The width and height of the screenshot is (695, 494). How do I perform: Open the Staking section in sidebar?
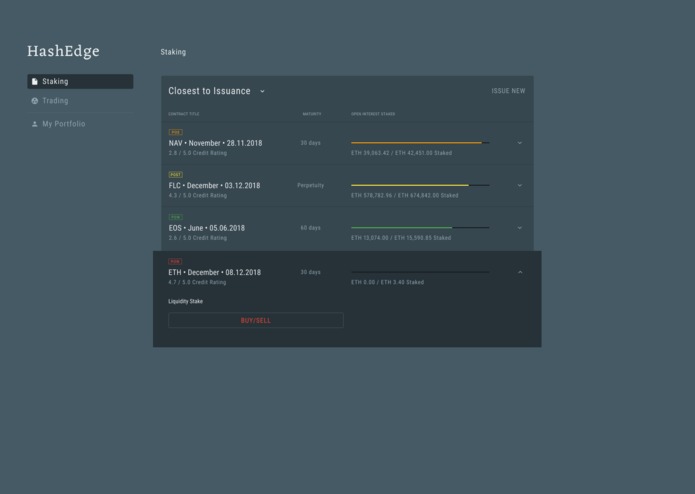pyautogui.click(x=80, y=82)
